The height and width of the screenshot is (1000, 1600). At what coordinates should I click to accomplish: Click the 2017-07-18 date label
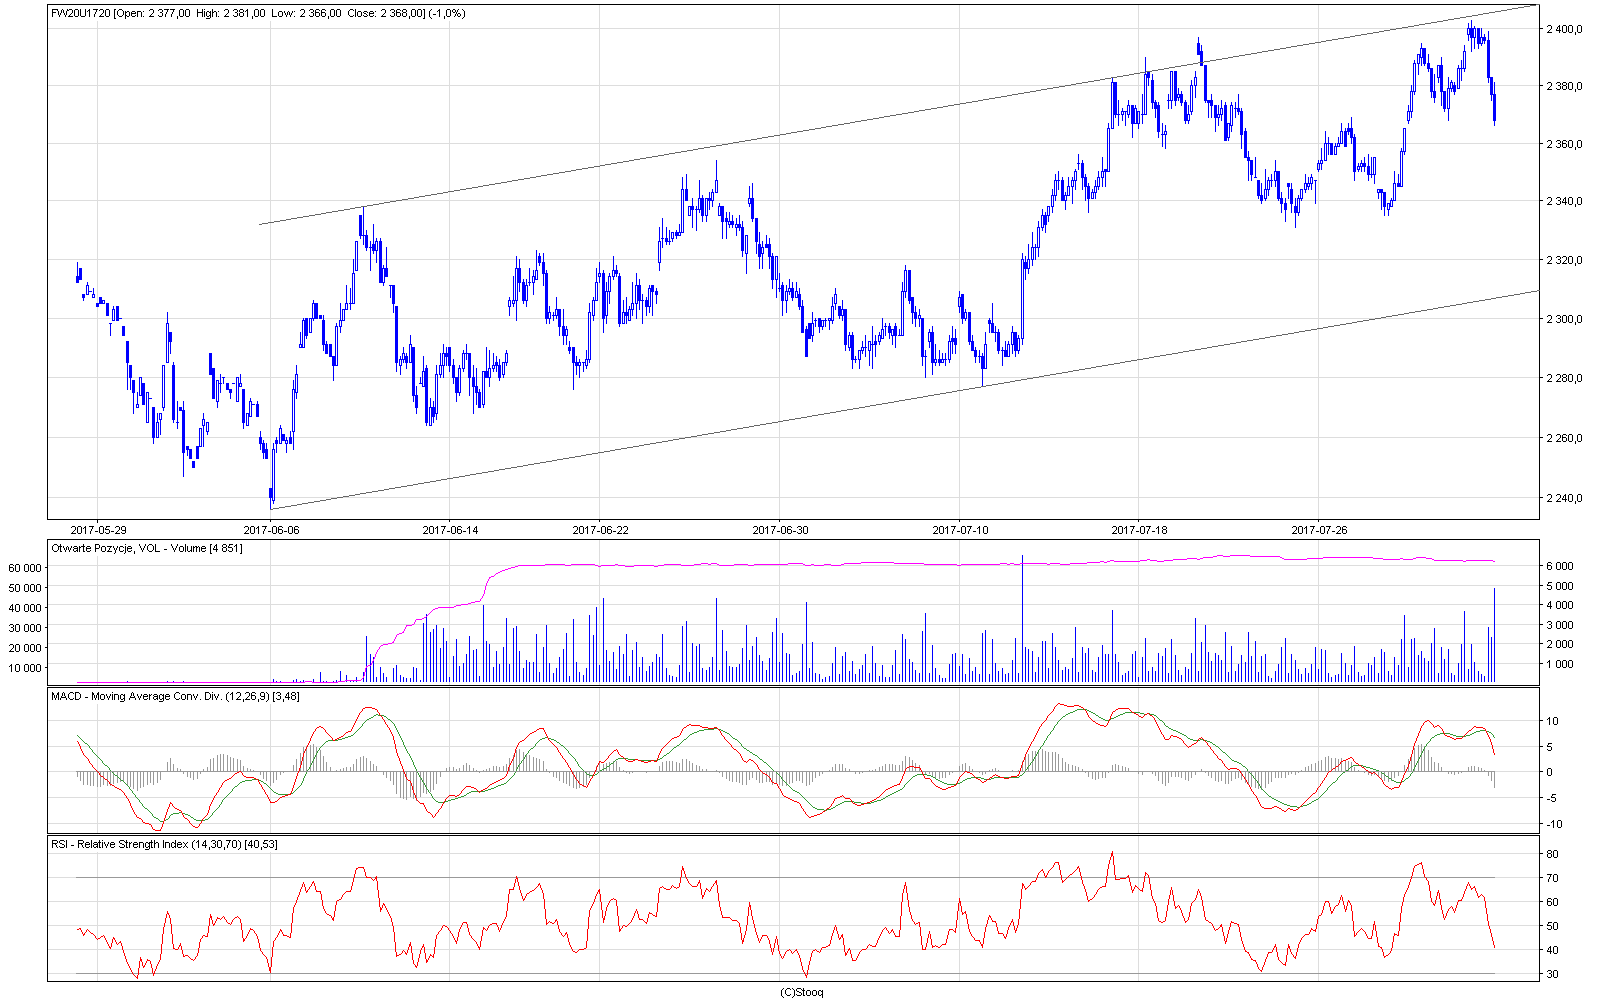1139,530
